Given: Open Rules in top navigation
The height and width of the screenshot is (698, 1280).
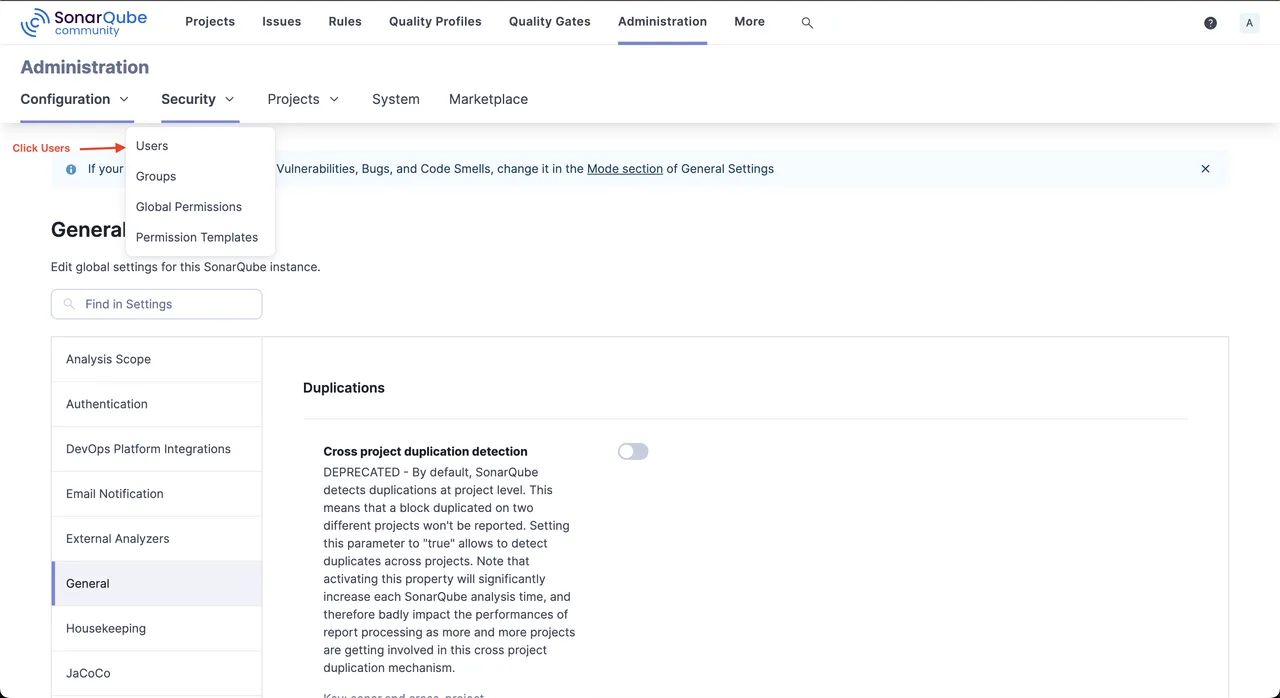Looking at the screenshot, I should [x=345, y=21].
